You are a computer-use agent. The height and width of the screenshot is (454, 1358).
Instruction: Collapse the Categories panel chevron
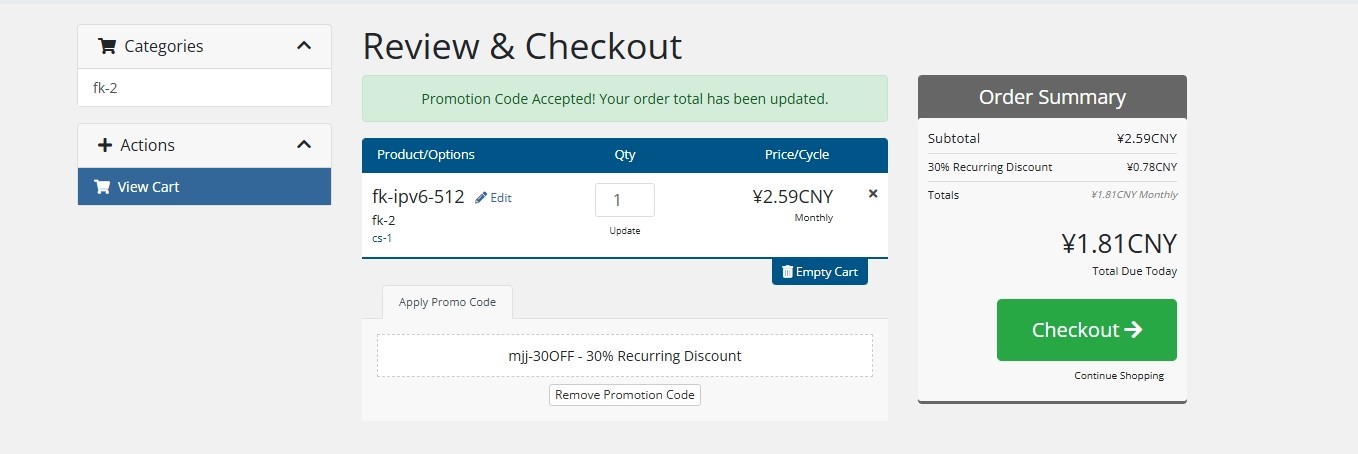pyautogui.click(x=304, y=46)
